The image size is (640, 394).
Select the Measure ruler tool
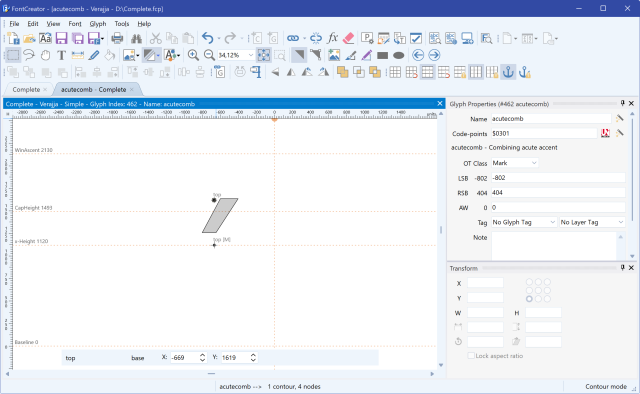click(x=78, y=55)
